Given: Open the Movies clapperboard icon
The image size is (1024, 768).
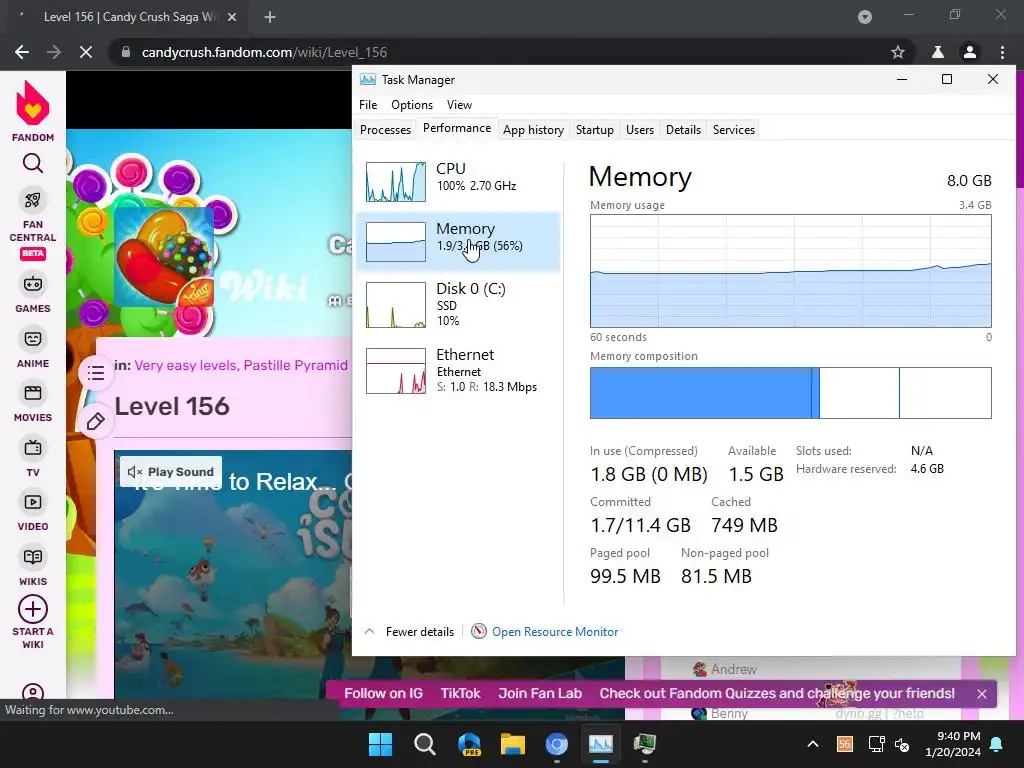Looking at the screenshot, I should point(33,393).
